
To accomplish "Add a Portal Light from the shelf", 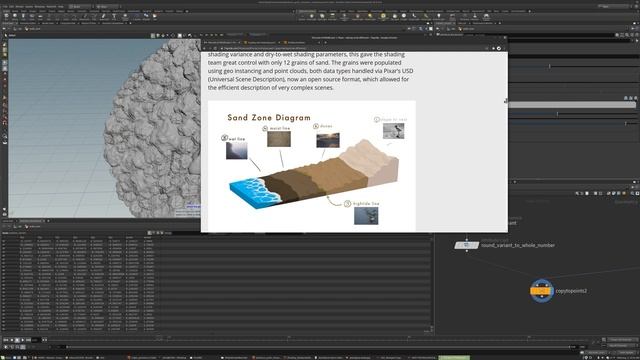I will 426,17.
